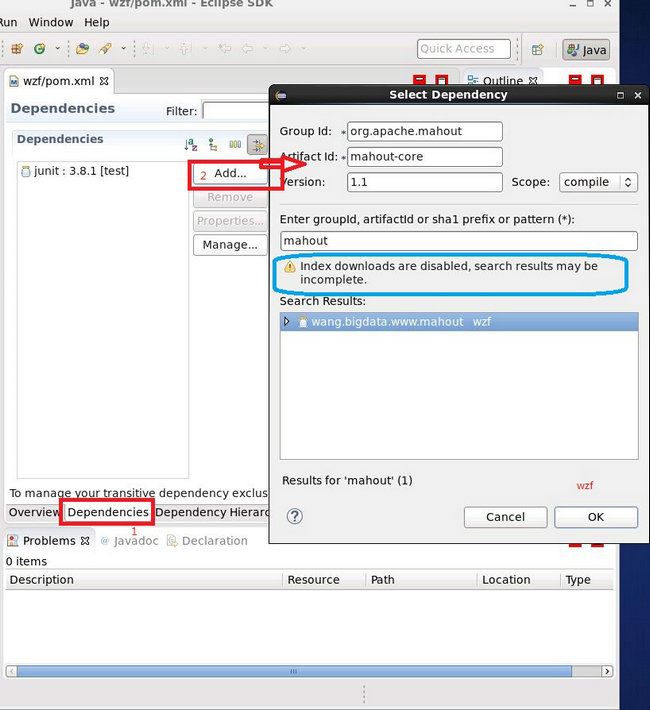
Task: Click the Last Edit Location toolbar icon
Action: point(224,48)
